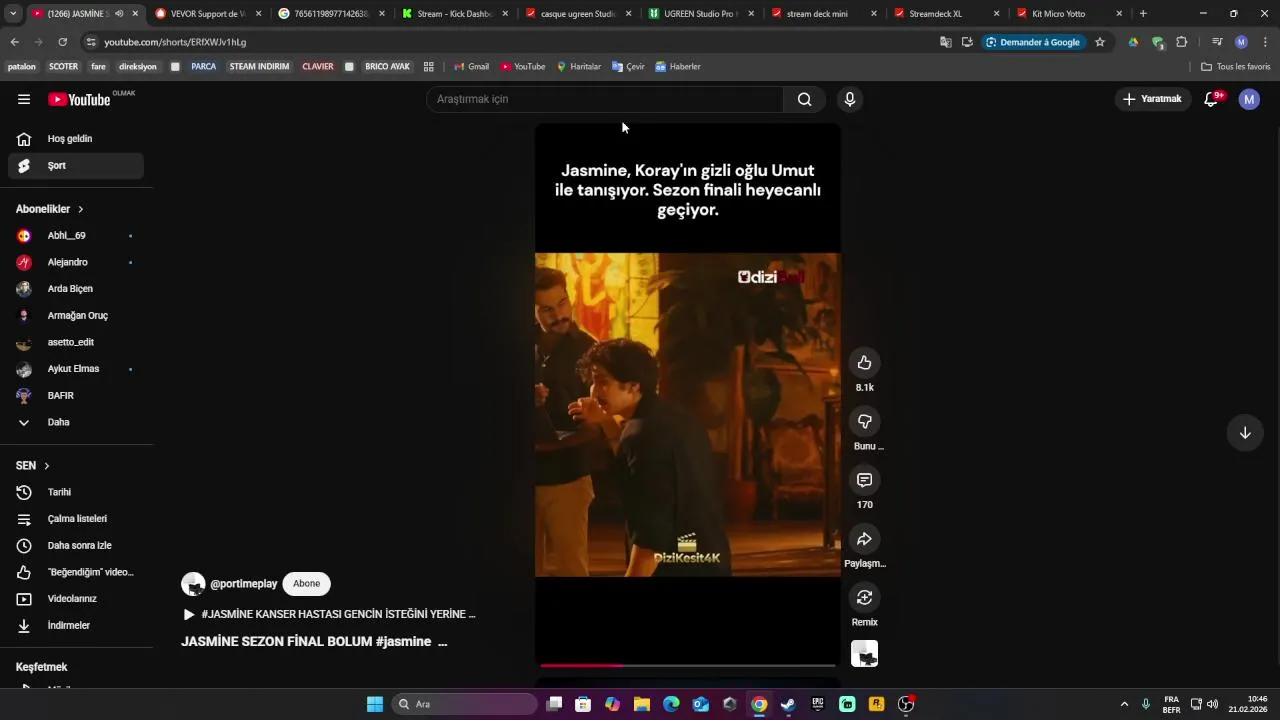Viewport: 1280px width, 720px height.
Task: Open the translate page icon
Action: [946, 42]
